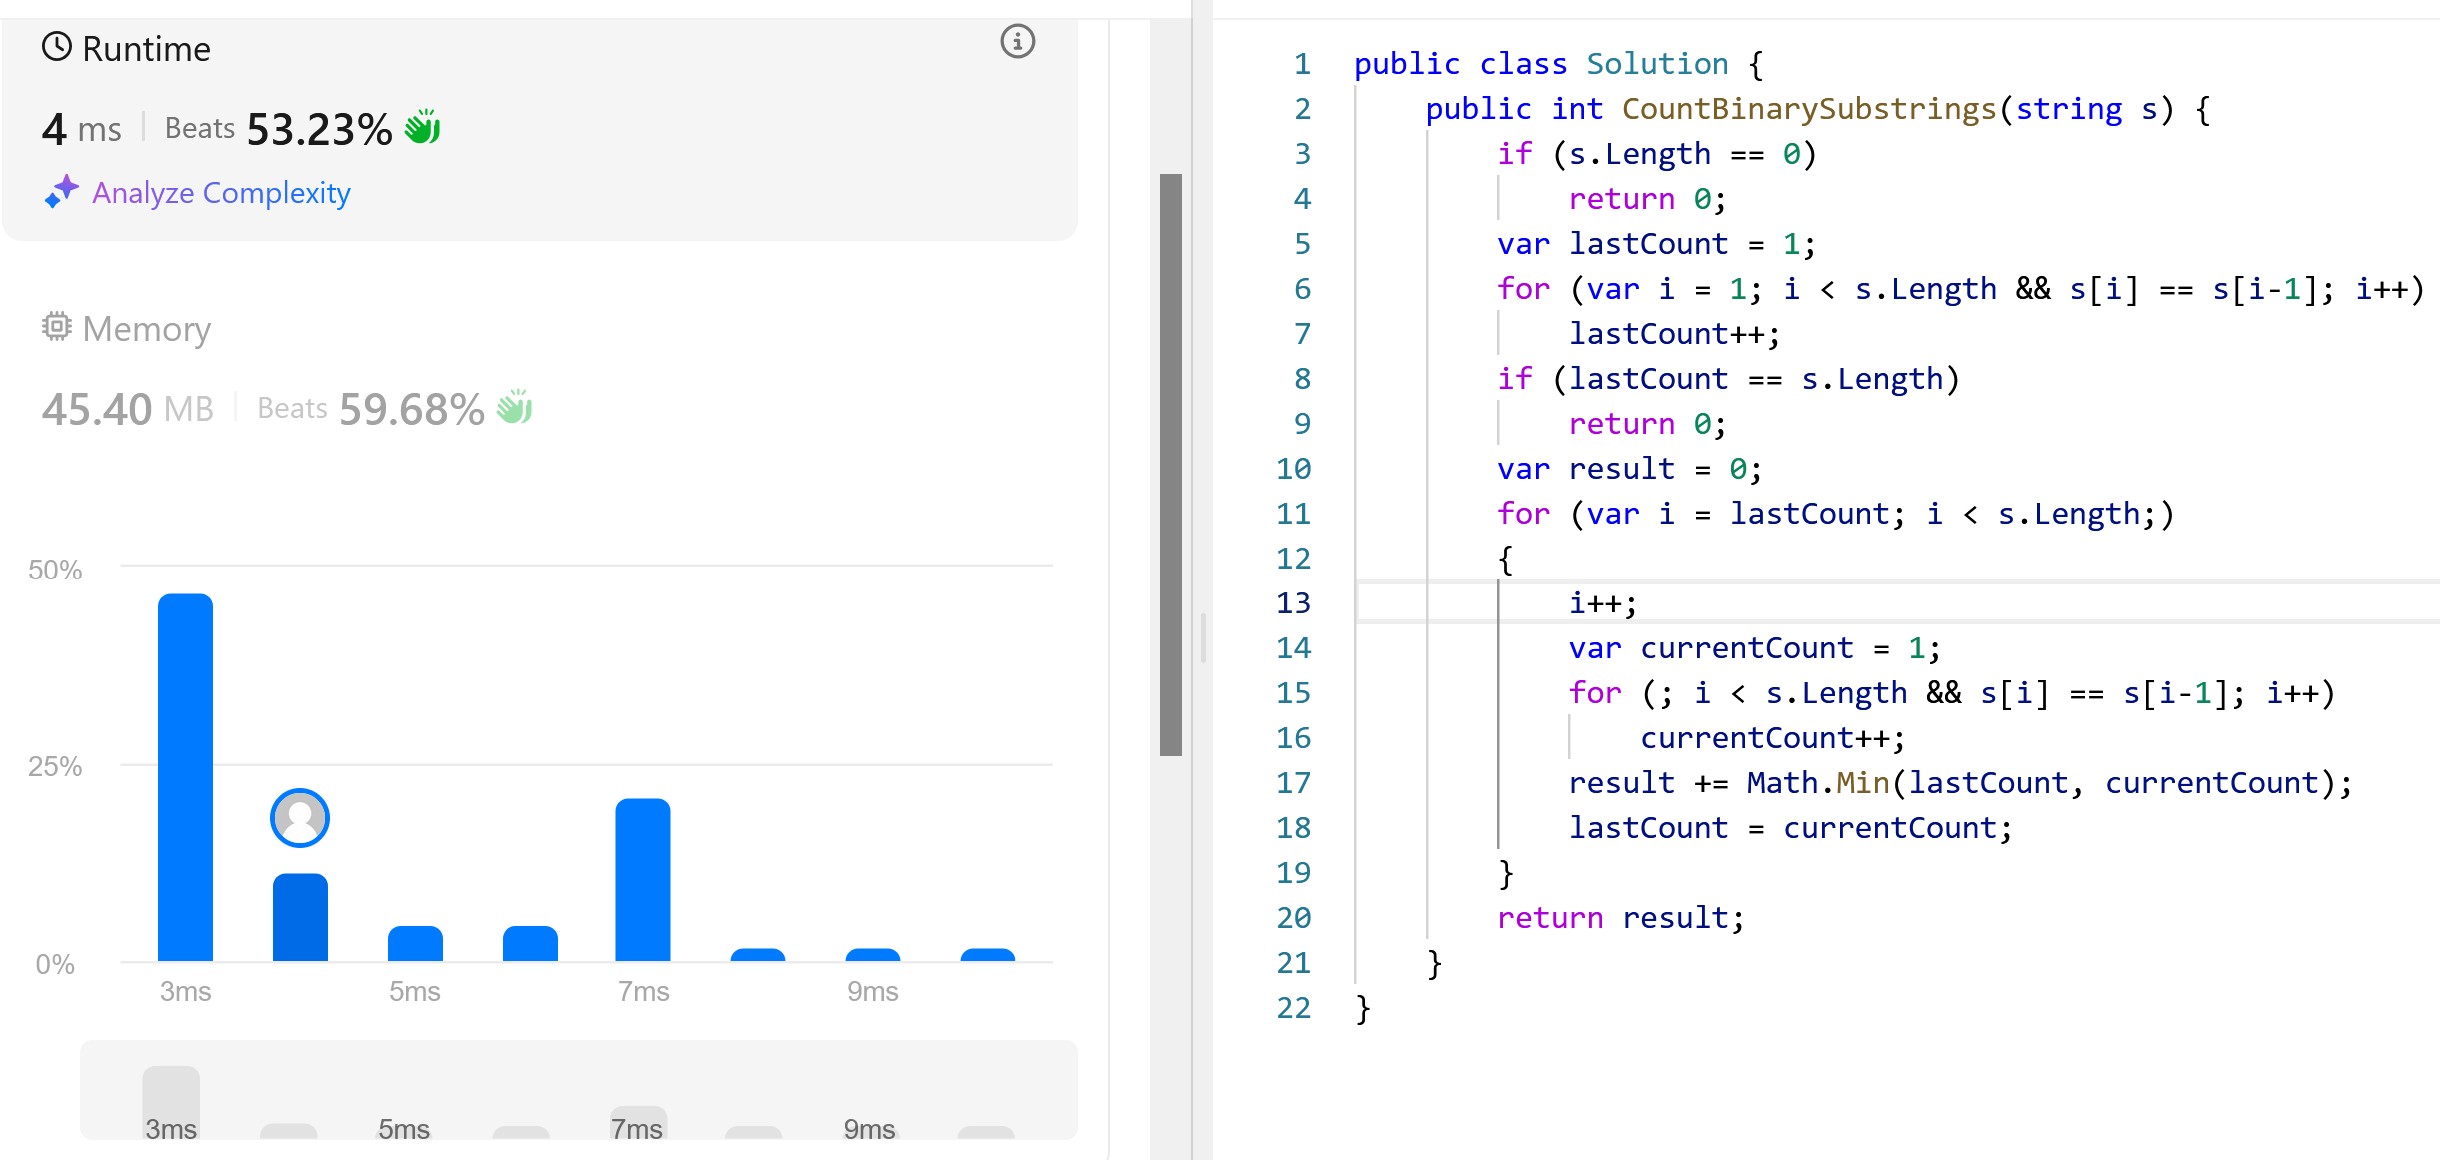Switch to the Memory stats section
The image size is (2440, 1160).
[146, 329]
